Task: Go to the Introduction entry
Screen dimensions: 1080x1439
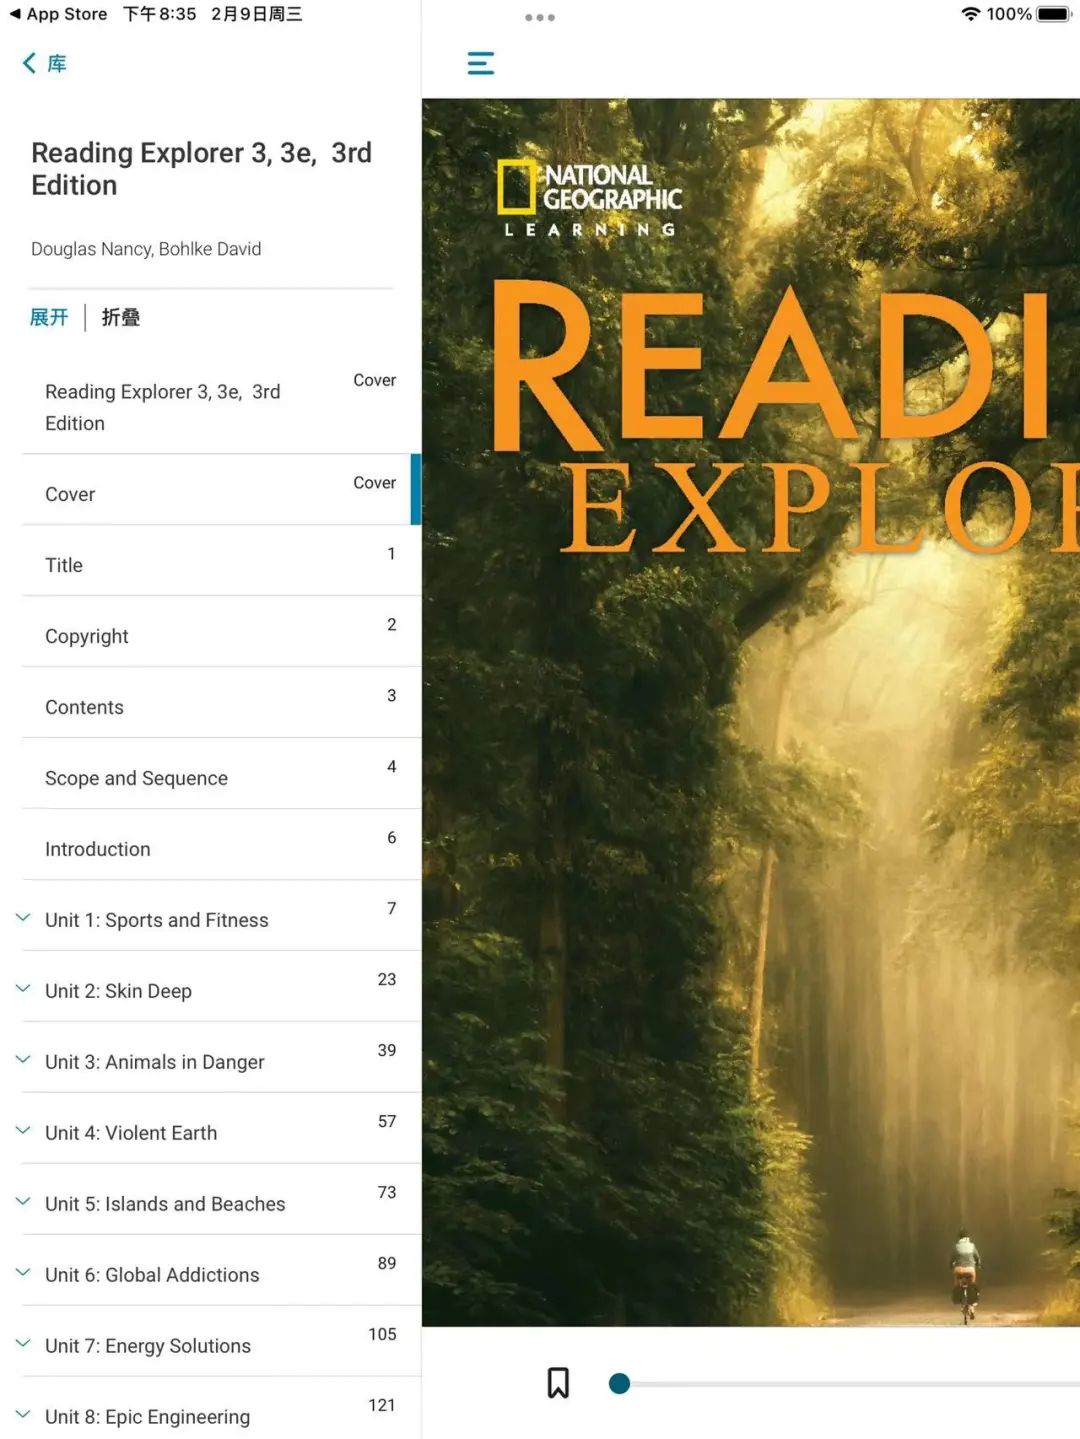Action: coord(221,845)
